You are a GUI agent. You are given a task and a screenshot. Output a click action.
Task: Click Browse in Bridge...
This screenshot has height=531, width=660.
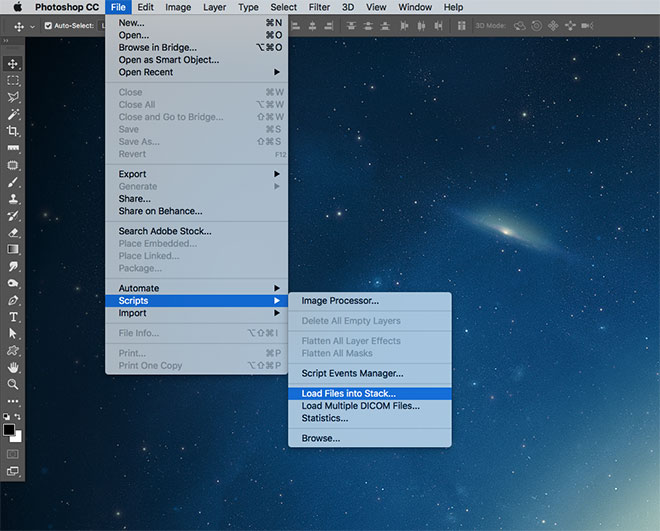pyautogui.click(x=197, y=48)
